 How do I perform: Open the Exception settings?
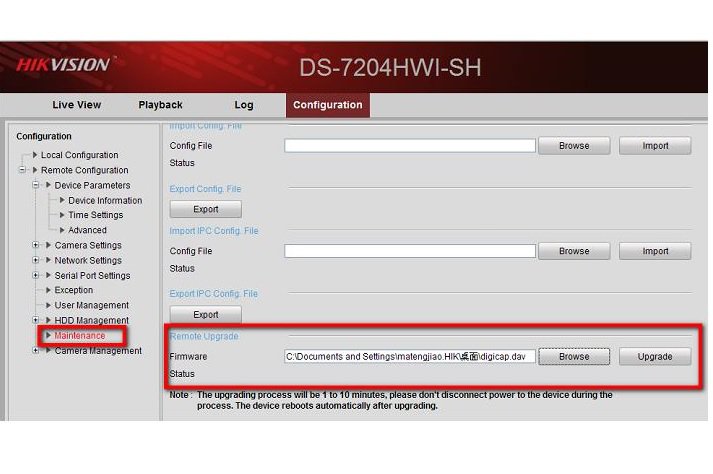pyautogui.click(x=74, y=290)
